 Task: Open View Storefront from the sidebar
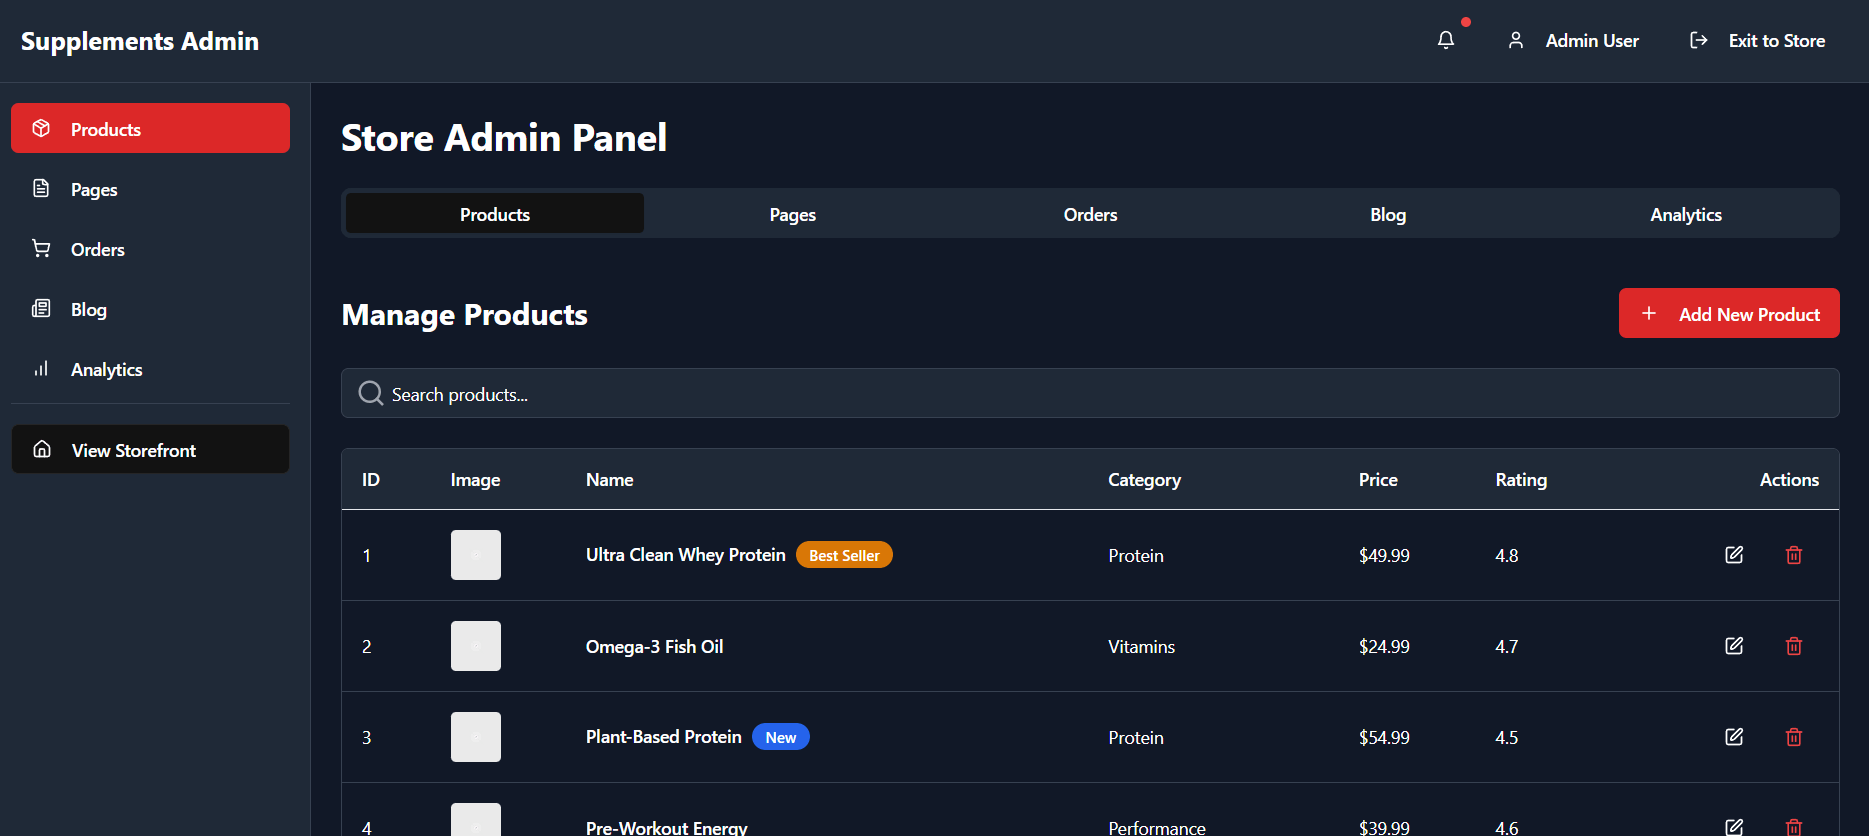point(150,450)
